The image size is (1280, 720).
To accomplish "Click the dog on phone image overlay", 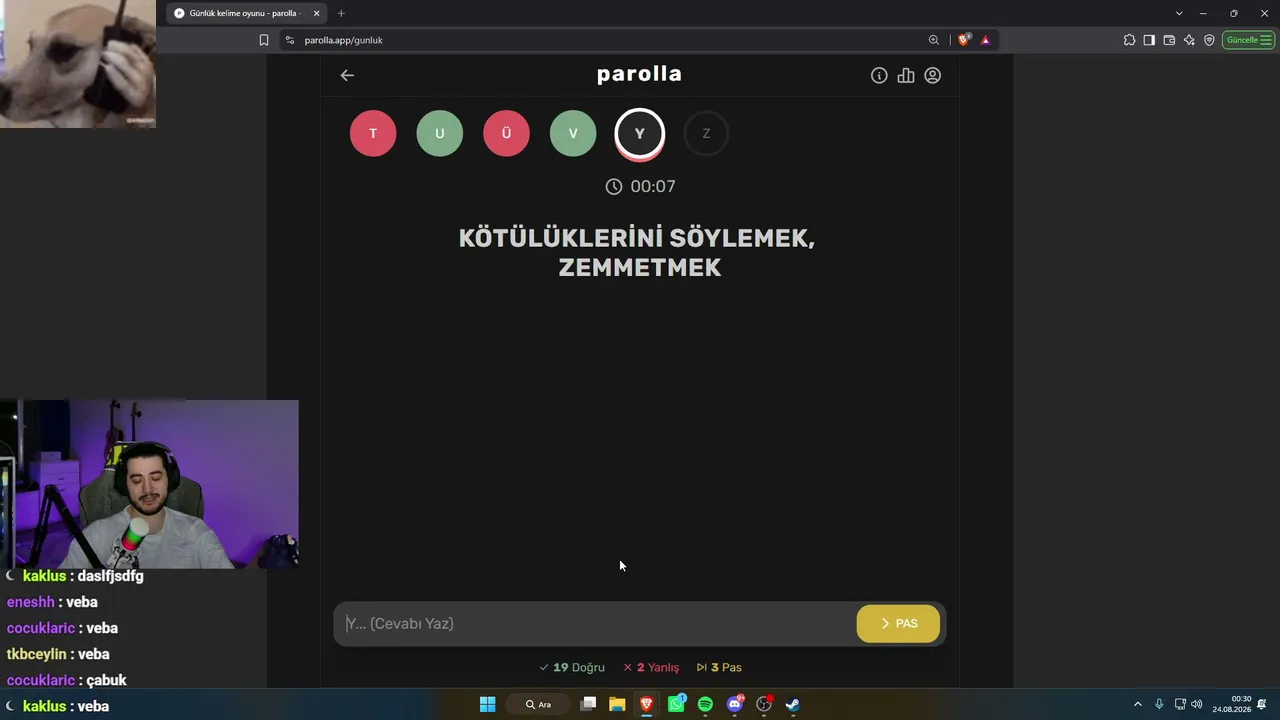I will click(78, 64).
